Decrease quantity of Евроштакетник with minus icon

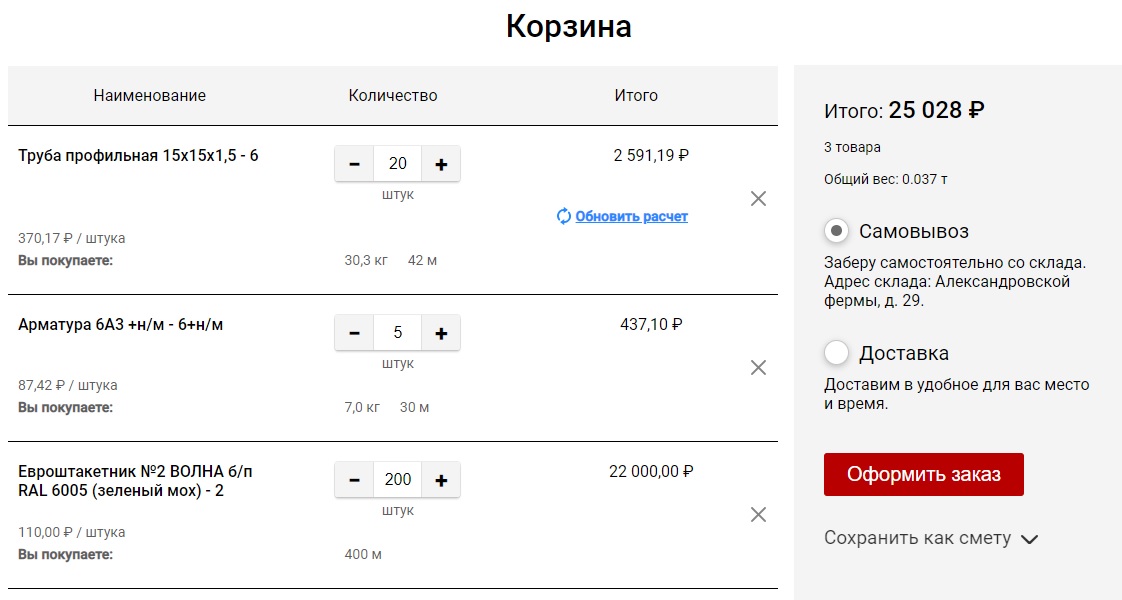pos(355,479)
